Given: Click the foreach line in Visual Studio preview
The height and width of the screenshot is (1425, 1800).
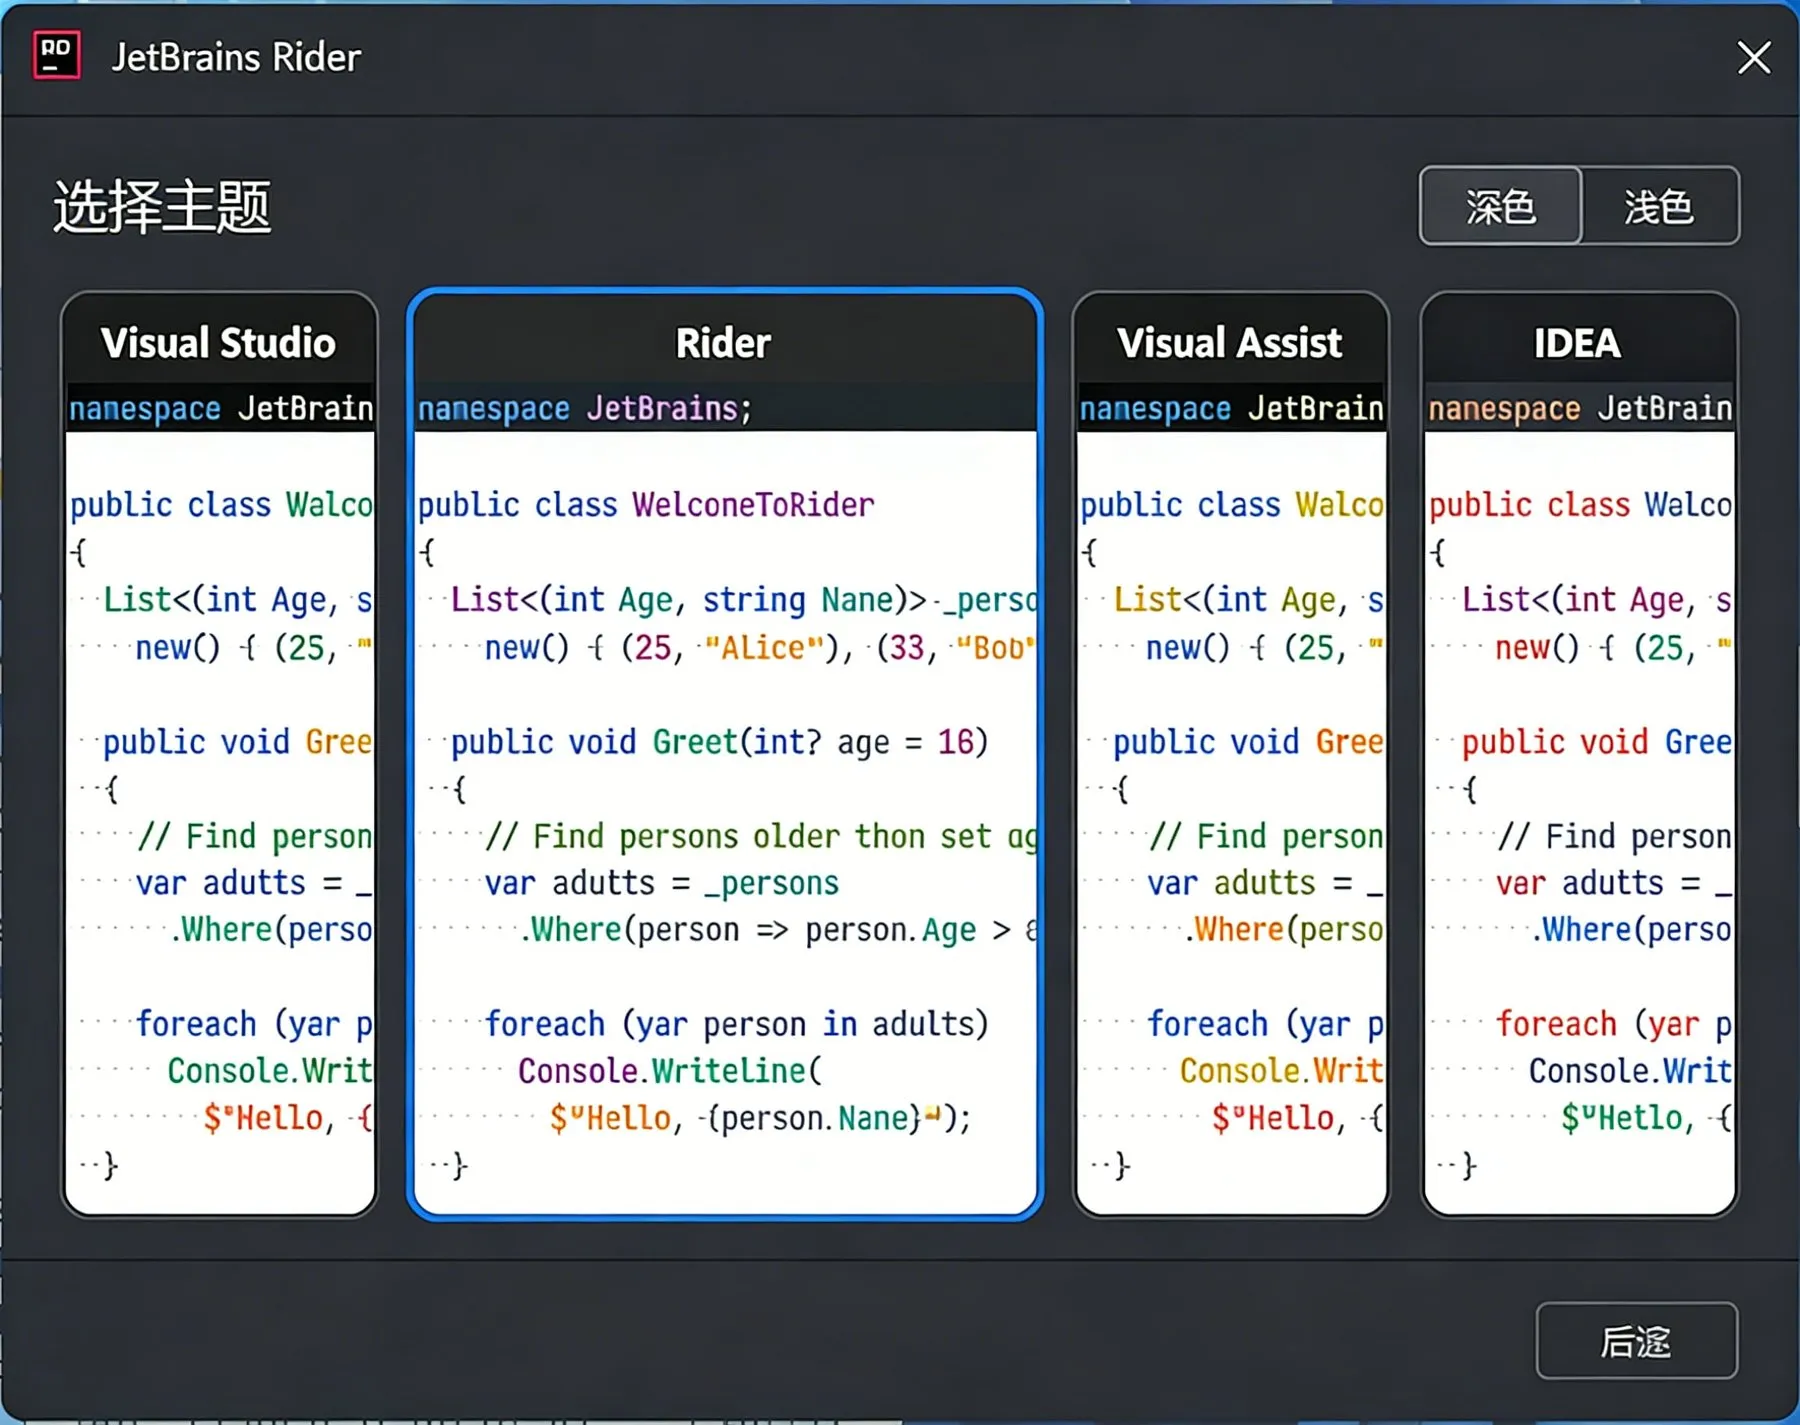Looking at the screenshot, I should 254,1023.
